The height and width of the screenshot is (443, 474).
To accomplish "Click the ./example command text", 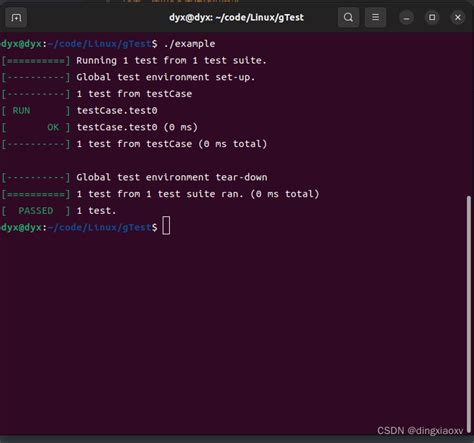I will (x=189, y=44).
